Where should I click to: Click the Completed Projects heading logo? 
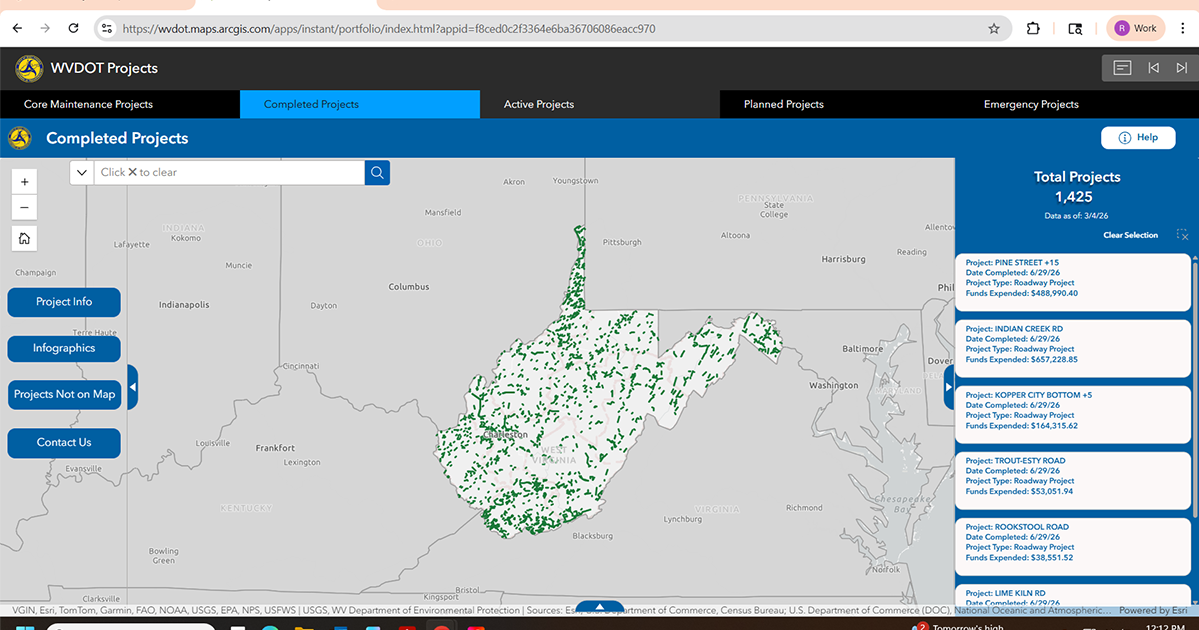point(20,138)
